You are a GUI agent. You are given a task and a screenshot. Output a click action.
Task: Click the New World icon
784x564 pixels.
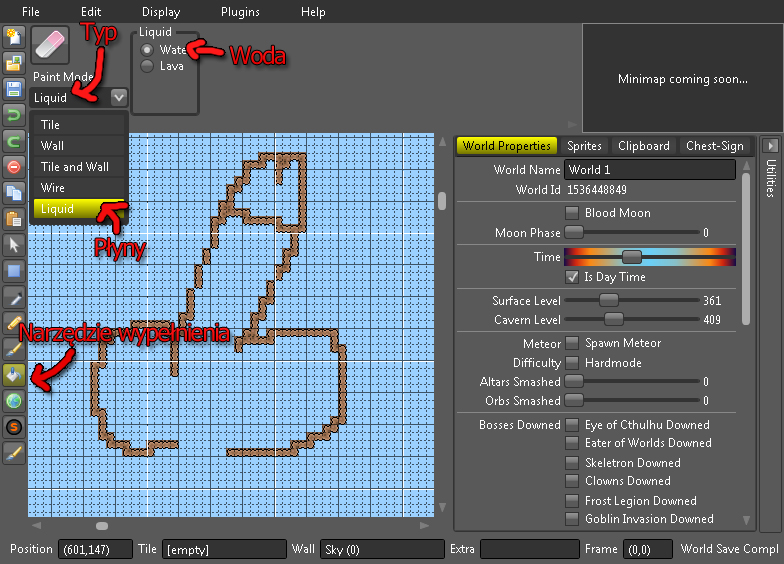(14, 38)
